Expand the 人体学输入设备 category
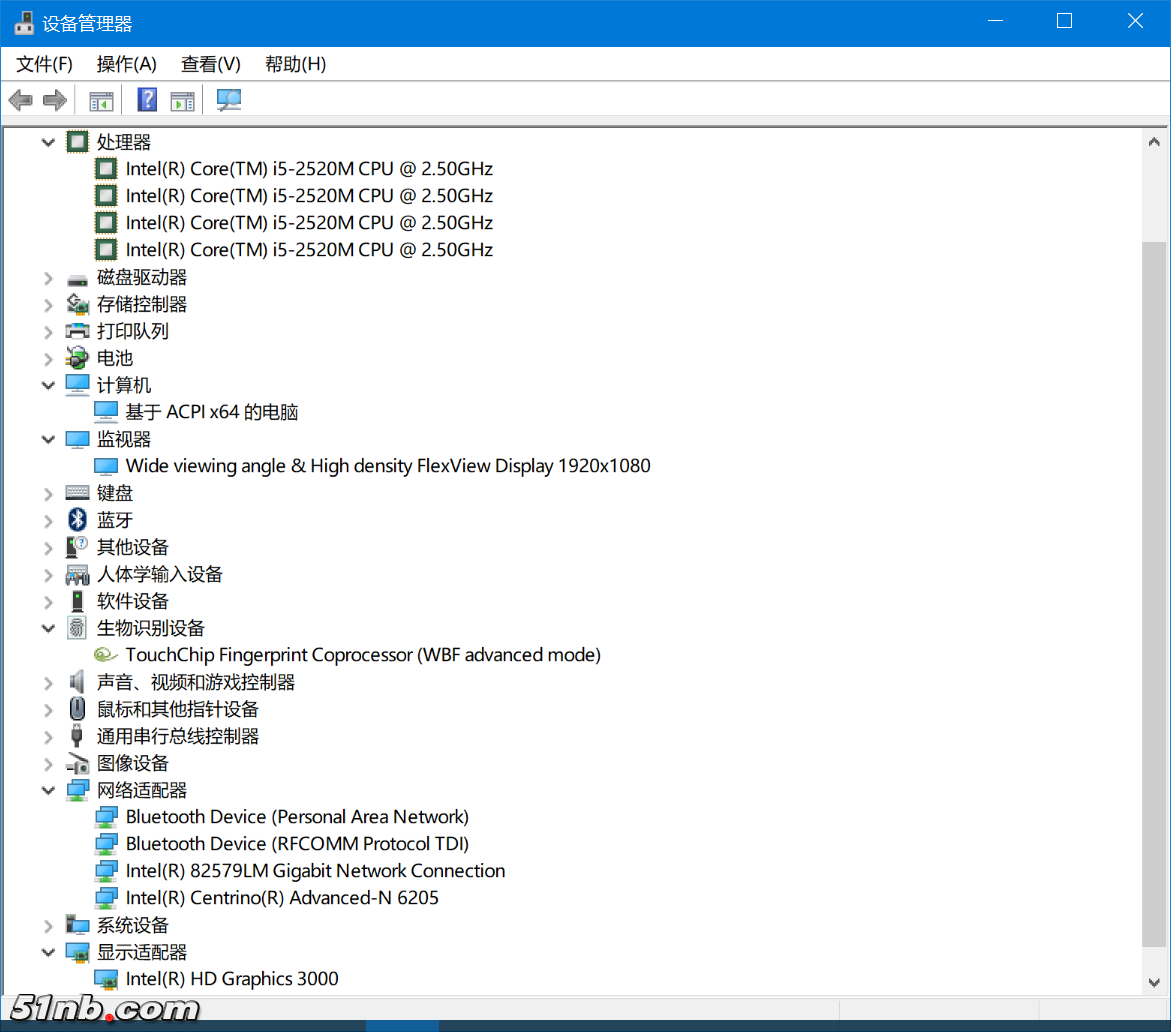1171x1032 pixels. click(x=48, y=574)
